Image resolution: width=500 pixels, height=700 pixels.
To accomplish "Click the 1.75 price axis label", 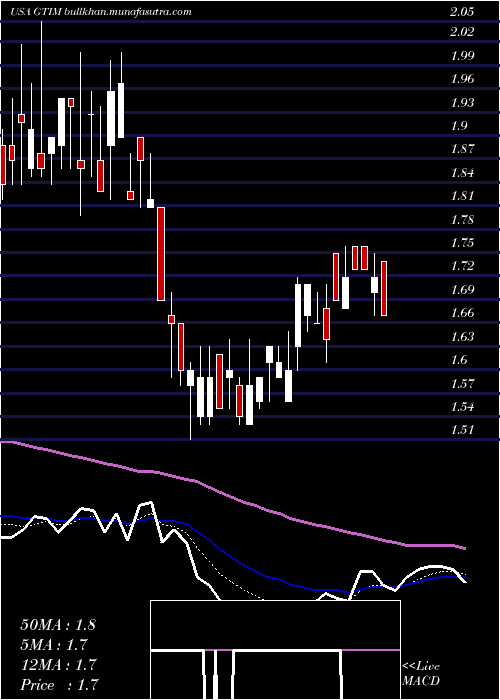I will 462,243.
